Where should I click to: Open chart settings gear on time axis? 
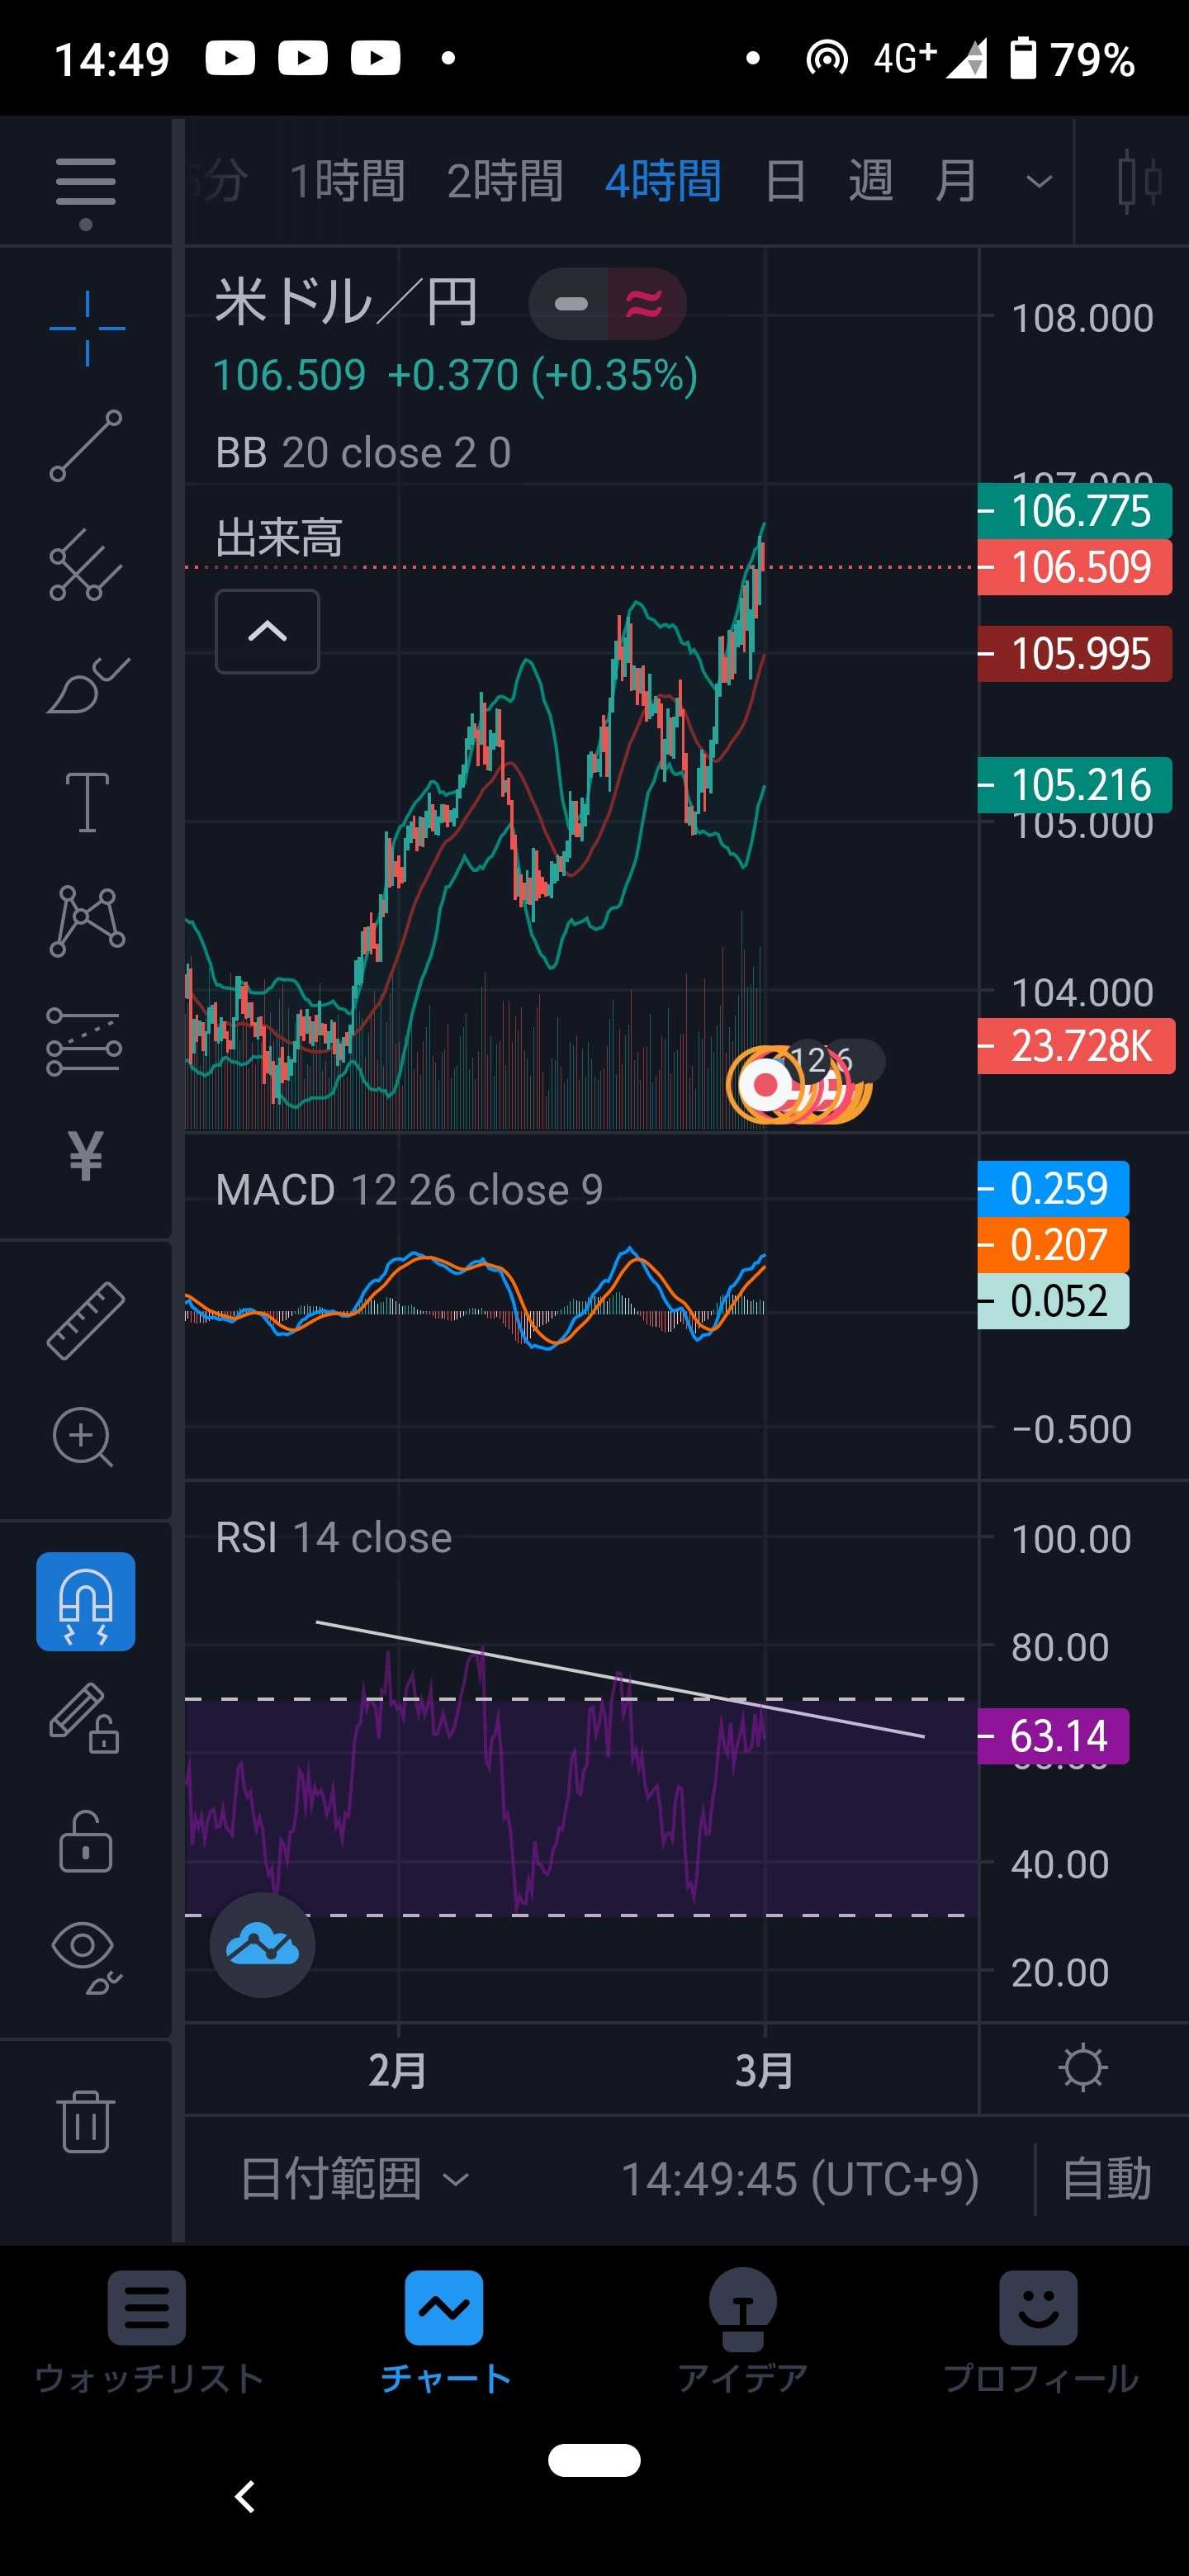pos(1083,2068)
